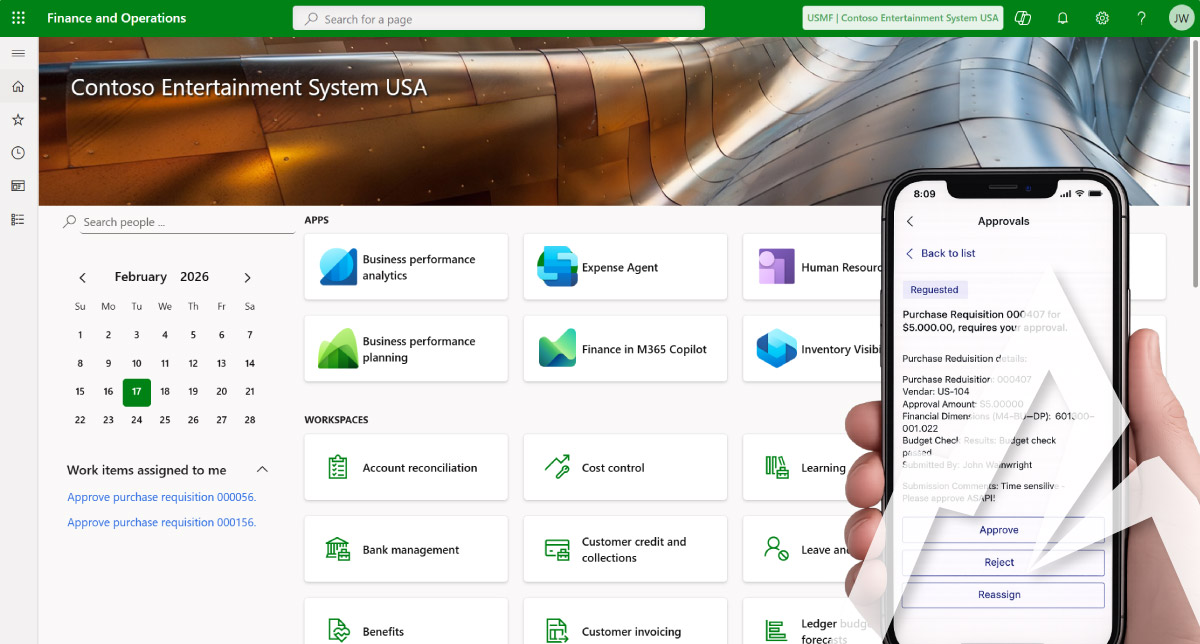This screenshot has width=1200, height=644.
Task: Open the app launcher grid icon
Action: [18, 17]
